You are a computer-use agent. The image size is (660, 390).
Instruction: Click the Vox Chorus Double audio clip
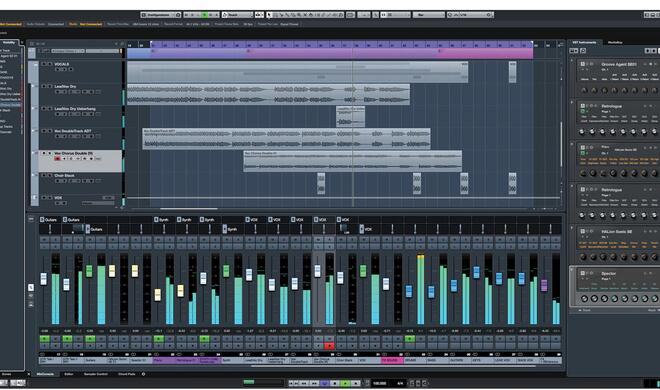352,161
